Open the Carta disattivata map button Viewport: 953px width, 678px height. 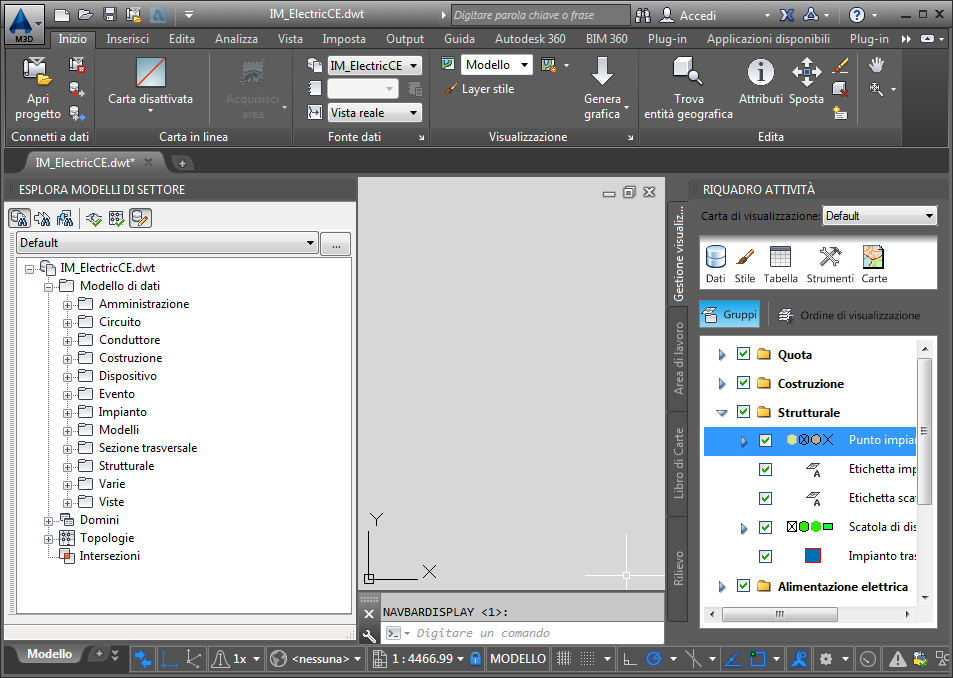(151, 73)
